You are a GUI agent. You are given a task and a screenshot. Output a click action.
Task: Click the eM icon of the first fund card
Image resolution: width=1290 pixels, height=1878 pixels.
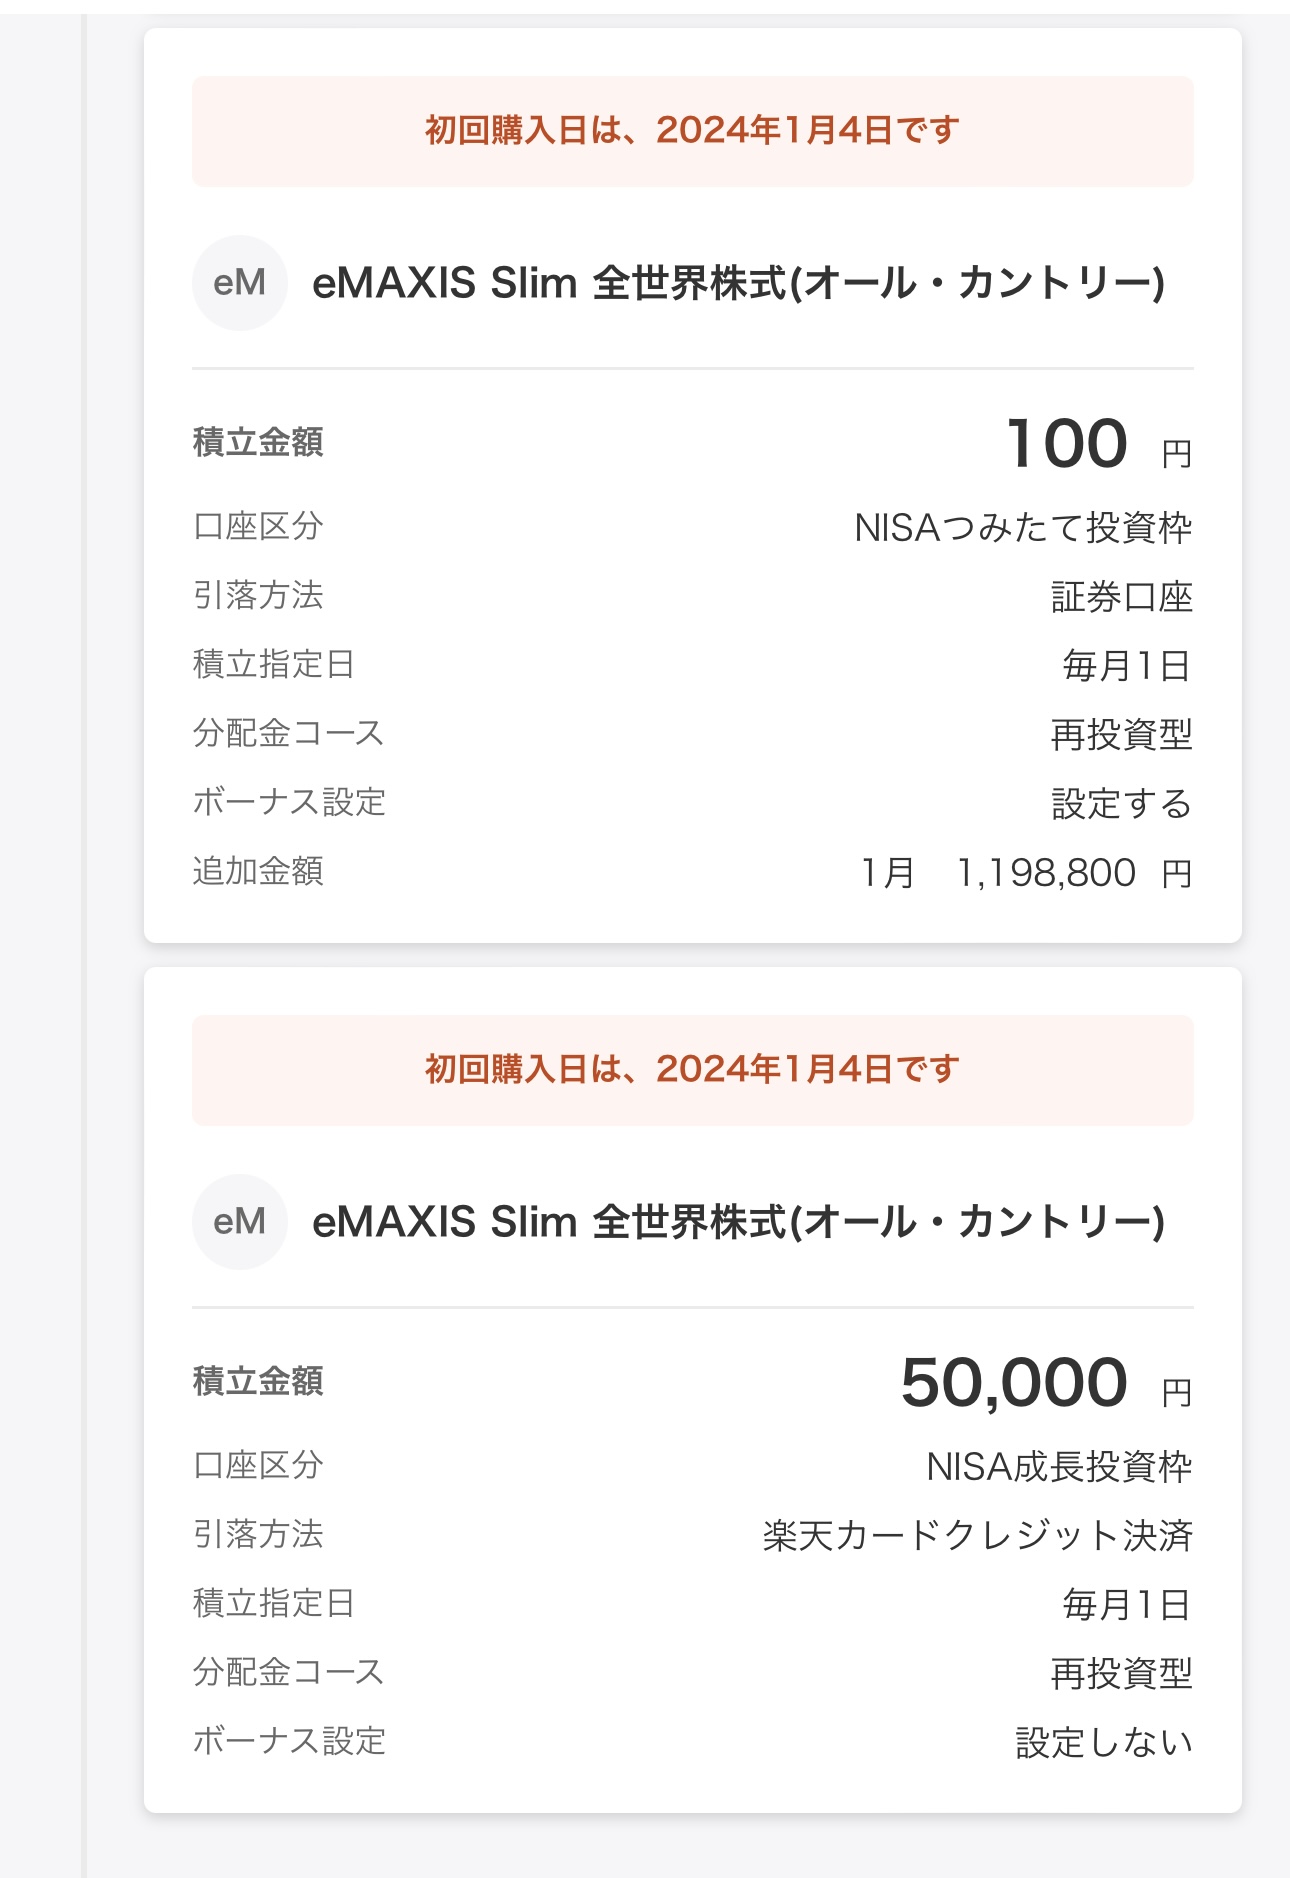pos(240,283)
